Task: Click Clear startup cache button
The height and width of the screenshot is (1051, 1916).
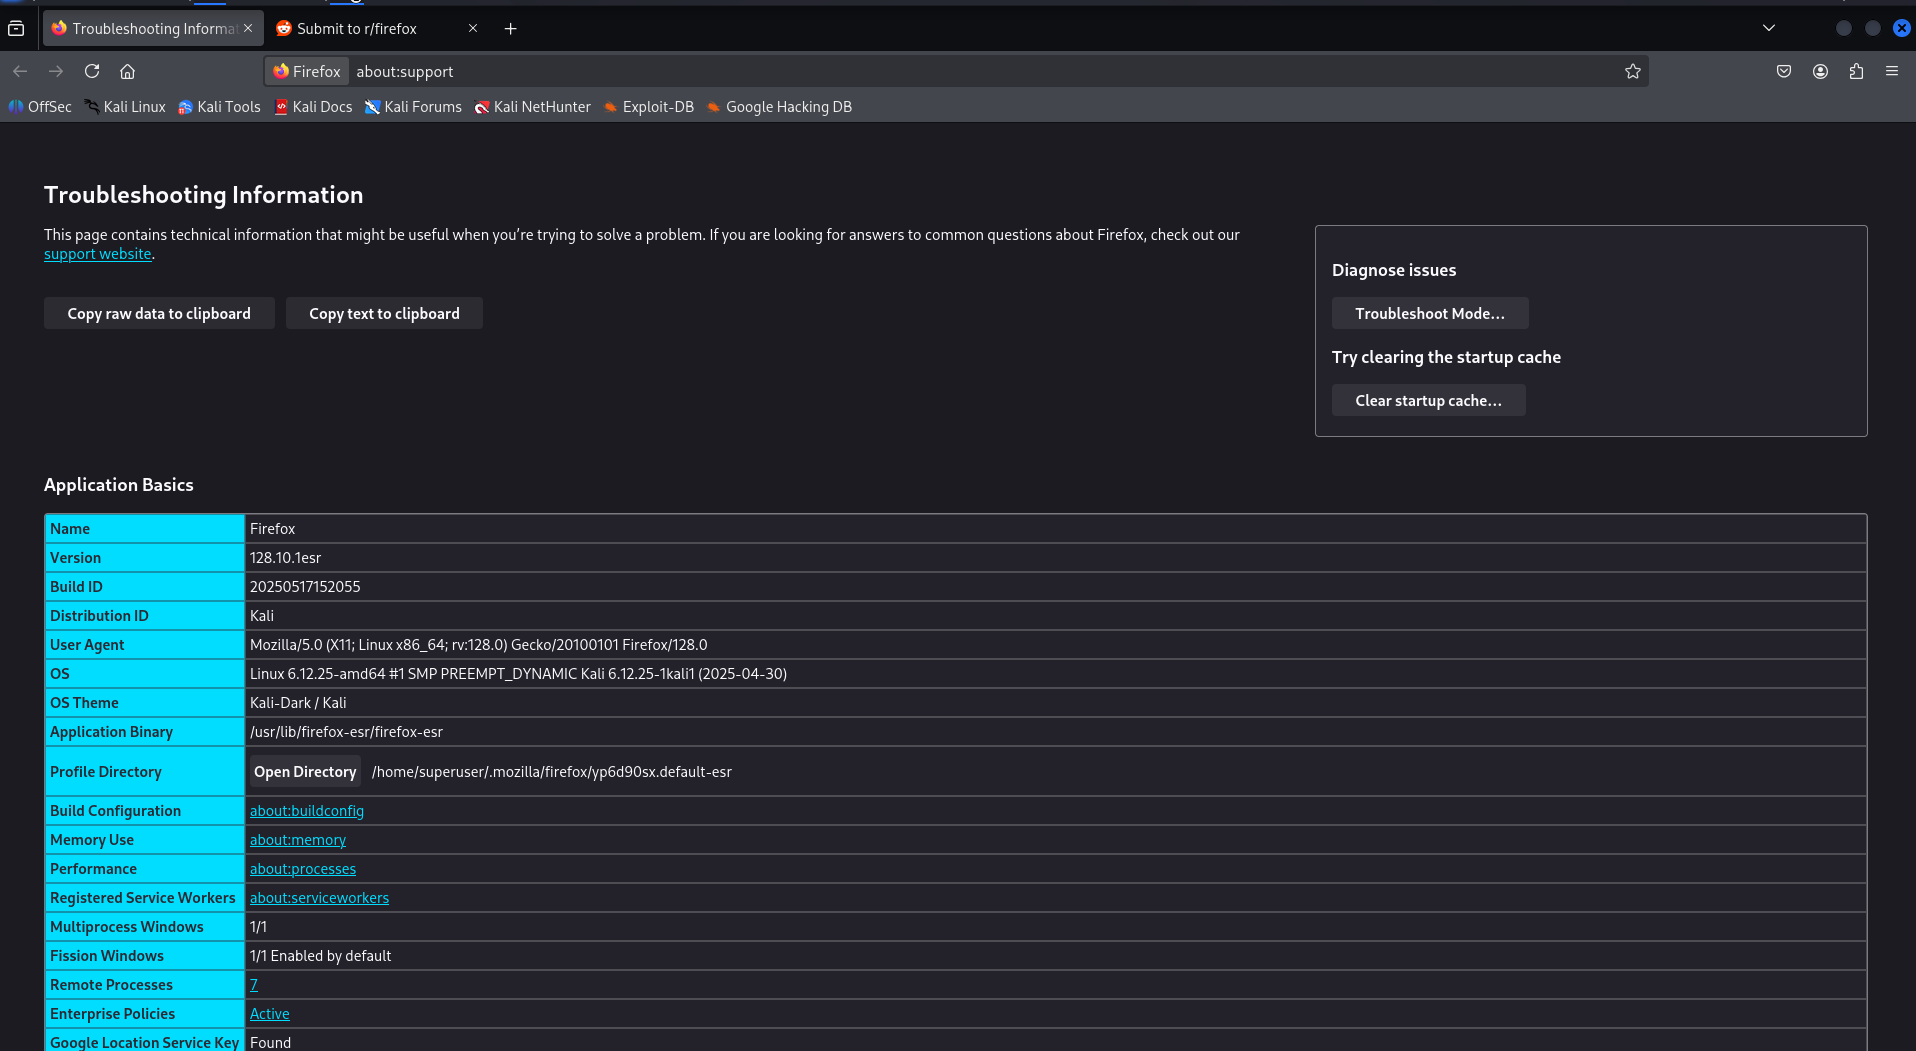Action: (x=1428, y=400)
